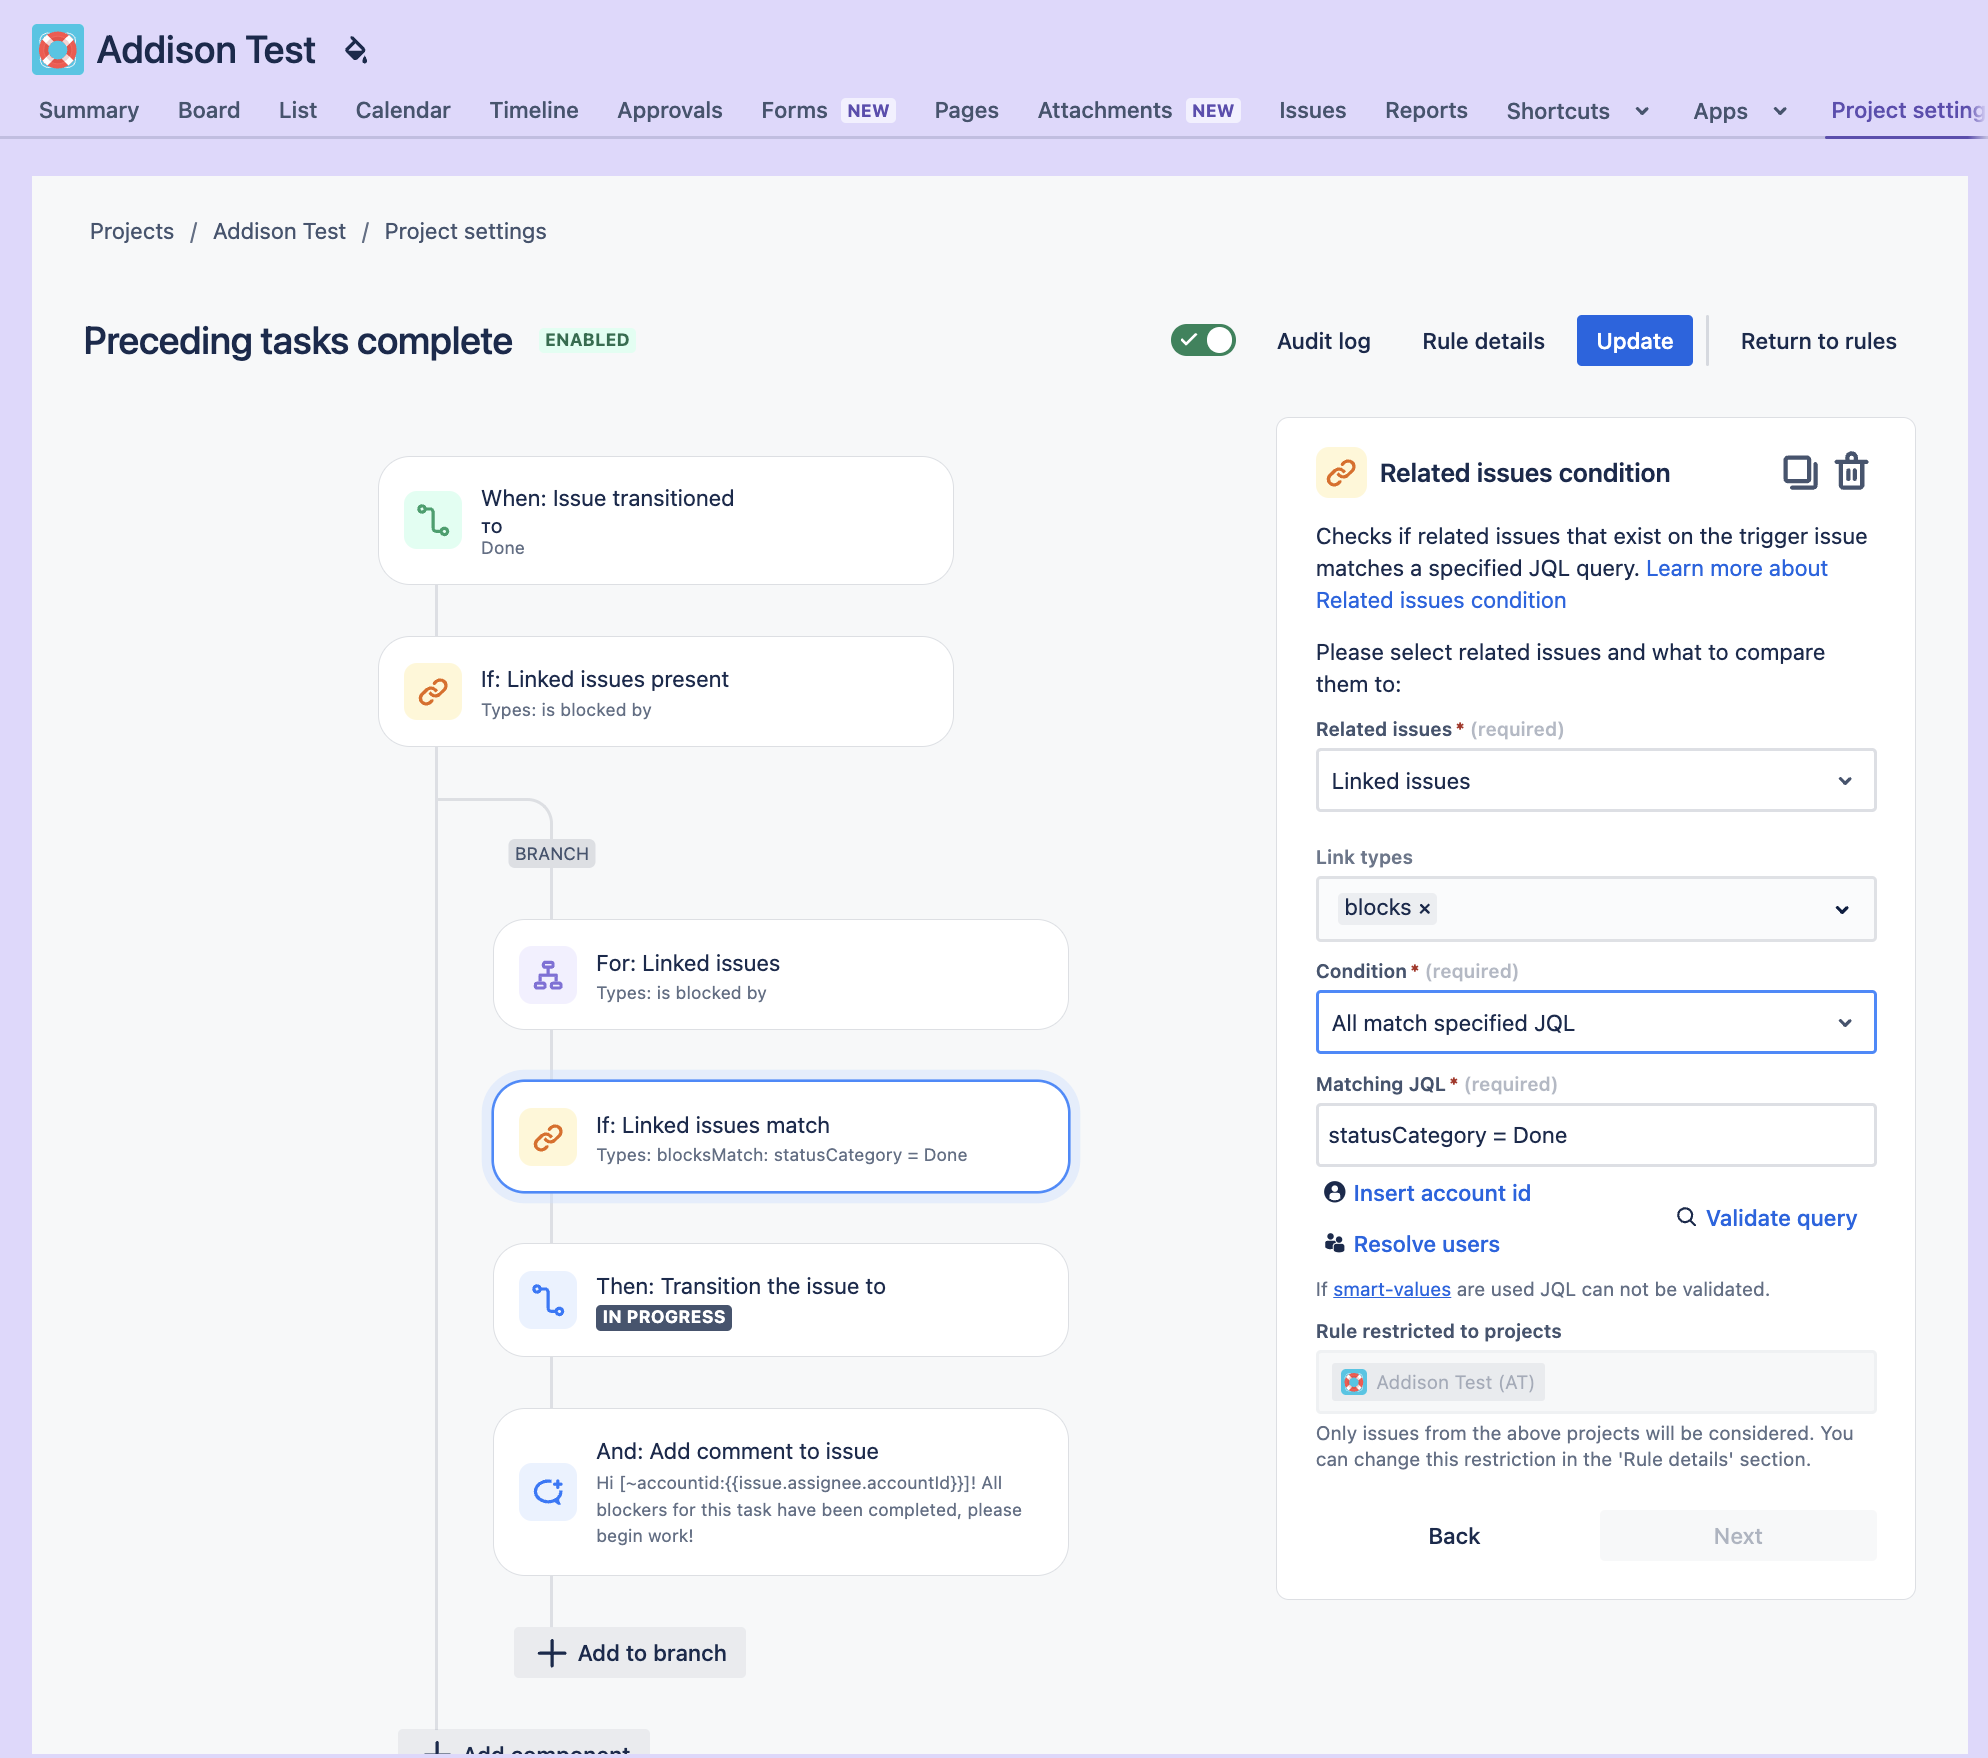This screenshot has width=1988, height=1758.
Task: Open the Shortcuts menu
Action: [1577, 111]
